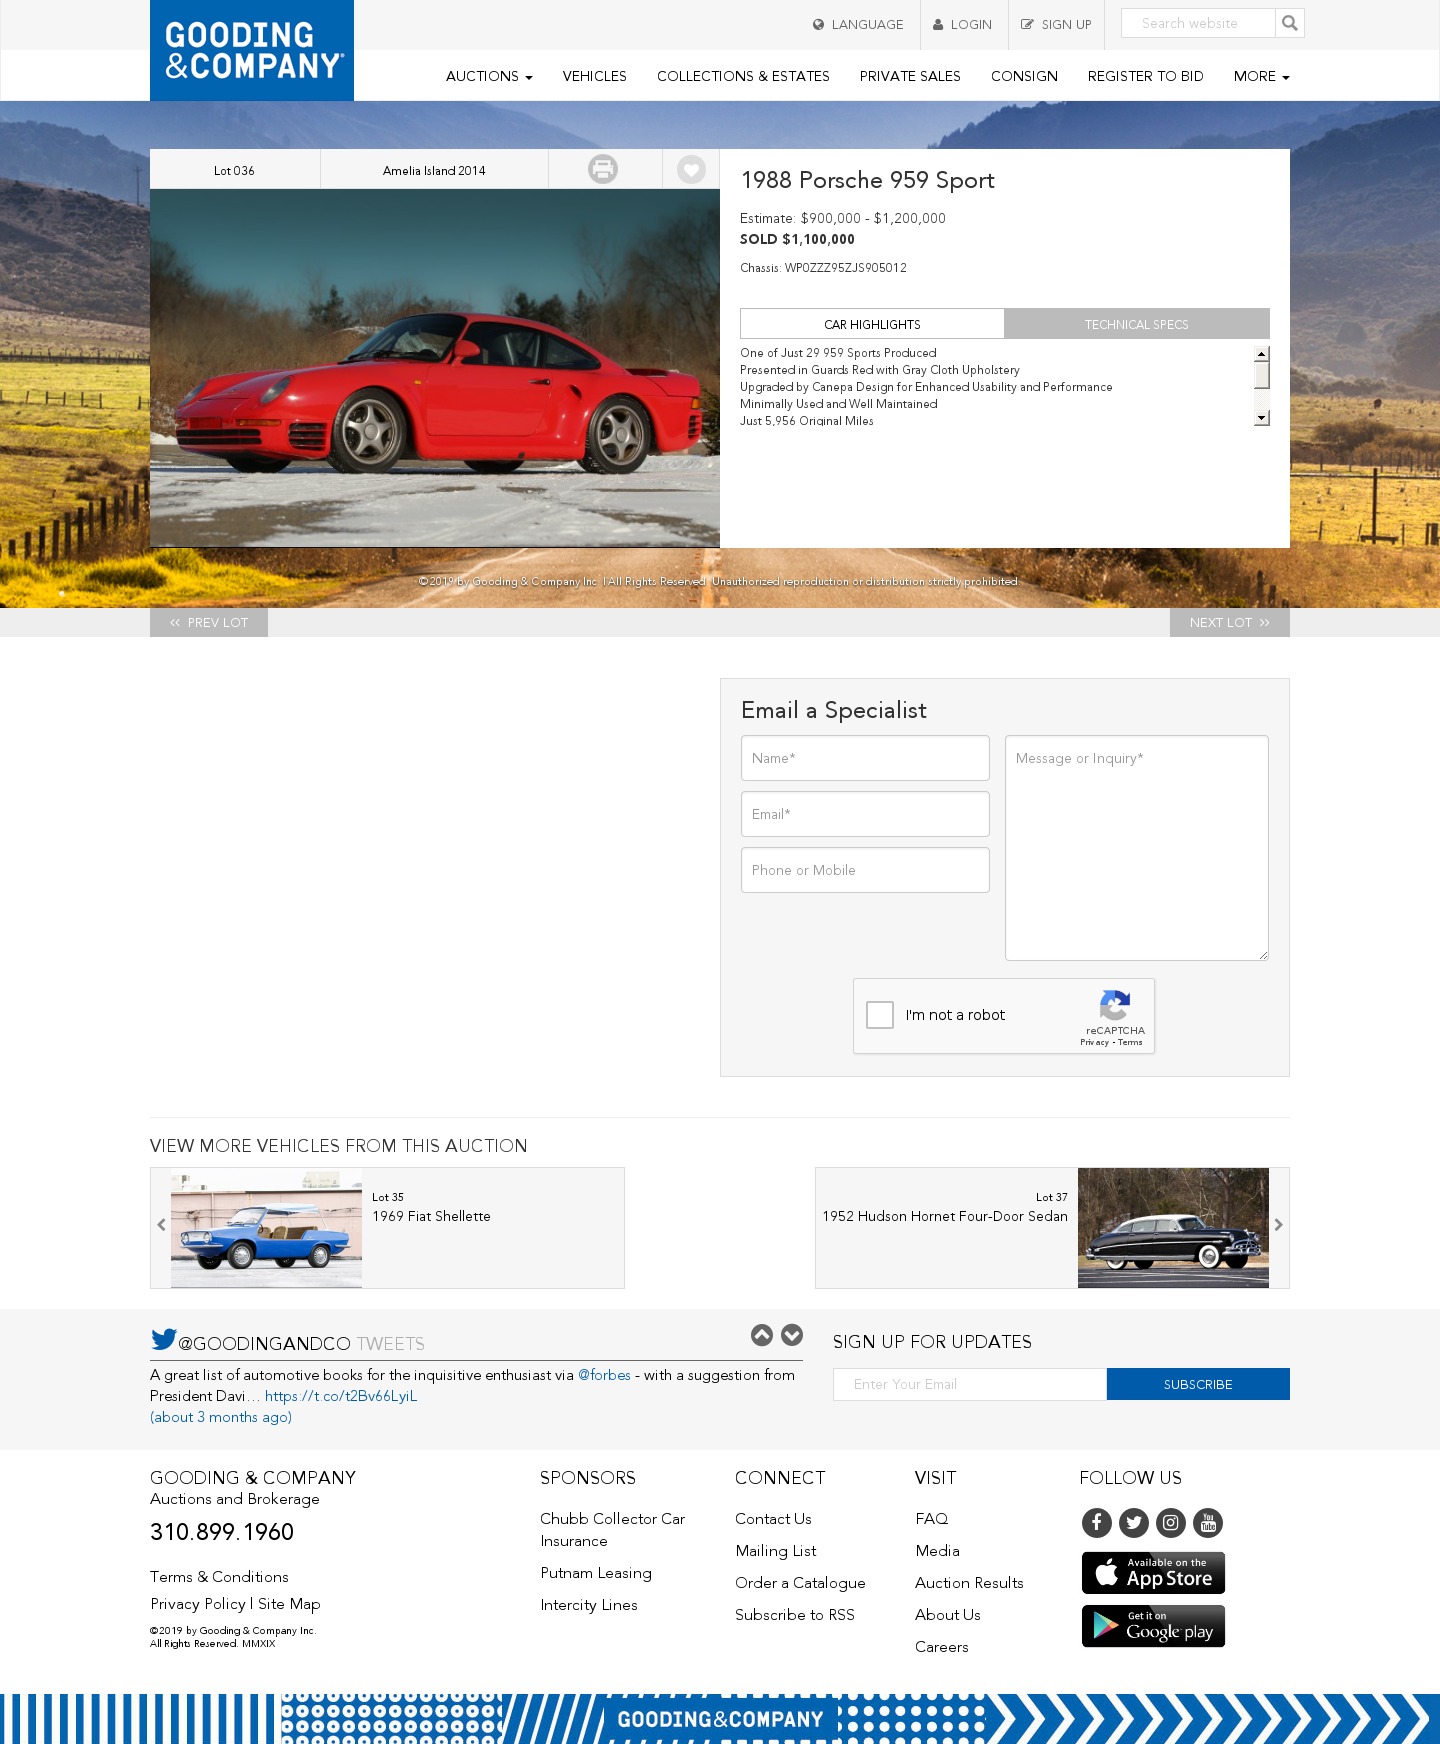1440x1744 pixels.
Task: Open Gooding's YouTube icon
Action: point(1208,1523)
